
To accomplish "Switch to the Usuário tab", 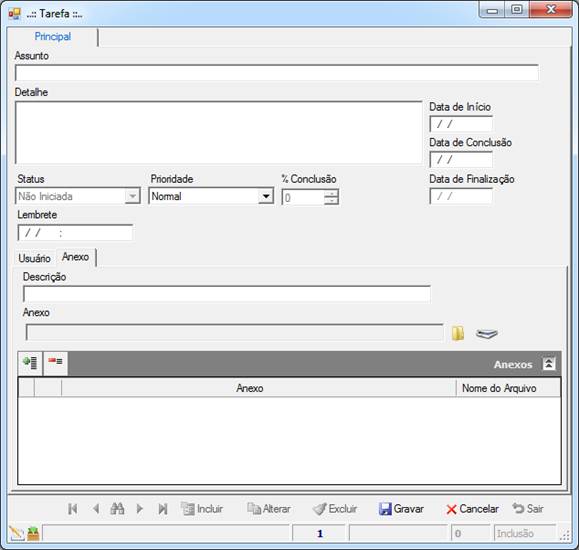I will pos(34,258).
